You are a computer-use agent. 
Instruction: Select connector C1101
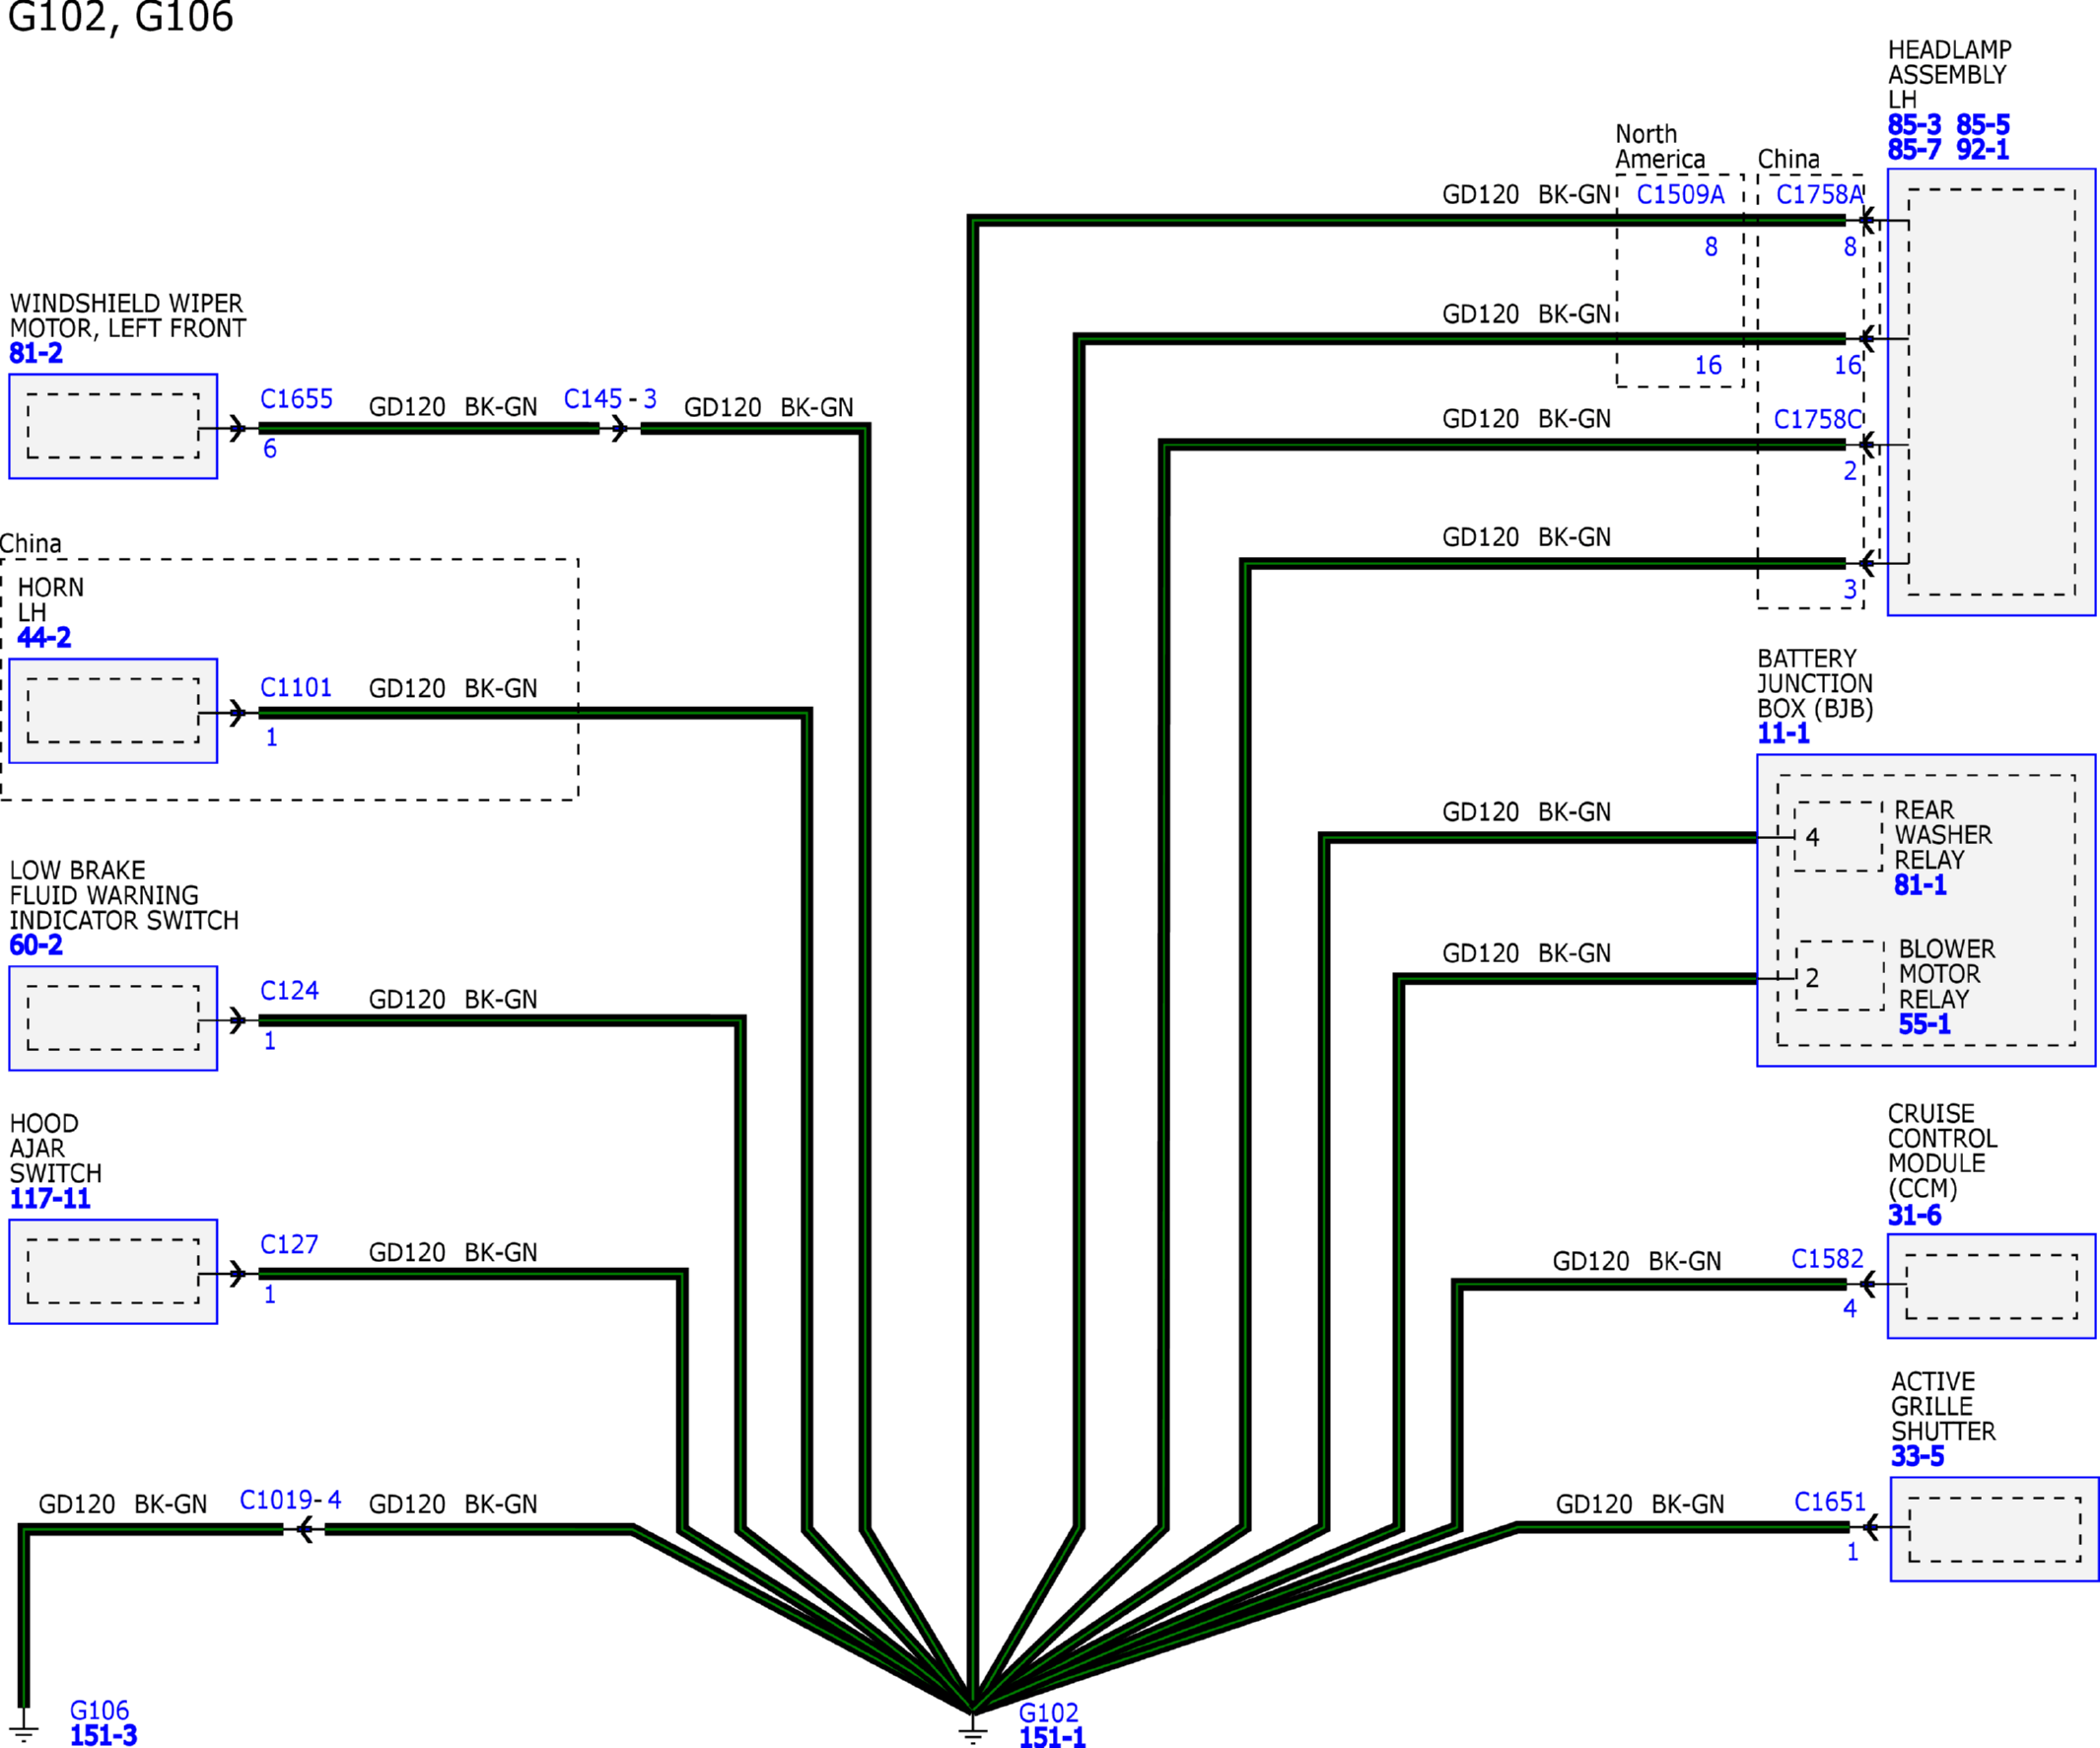coord(296,687)
